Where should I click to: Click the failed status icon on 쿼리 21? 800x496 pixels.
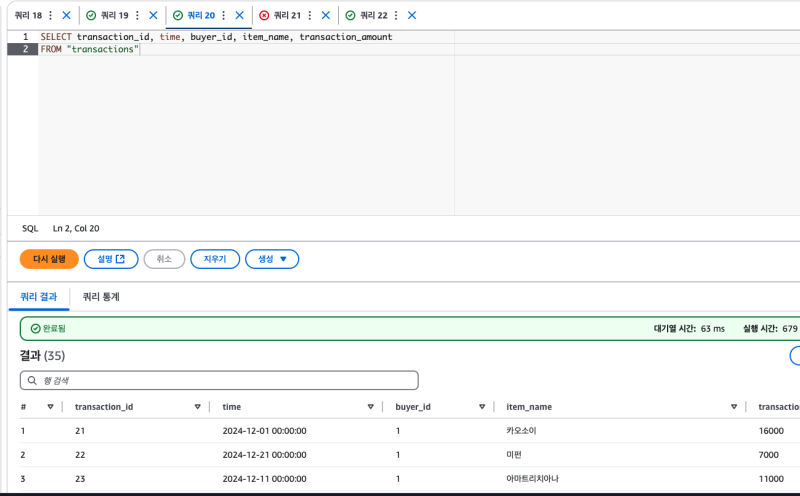[263, 16]
